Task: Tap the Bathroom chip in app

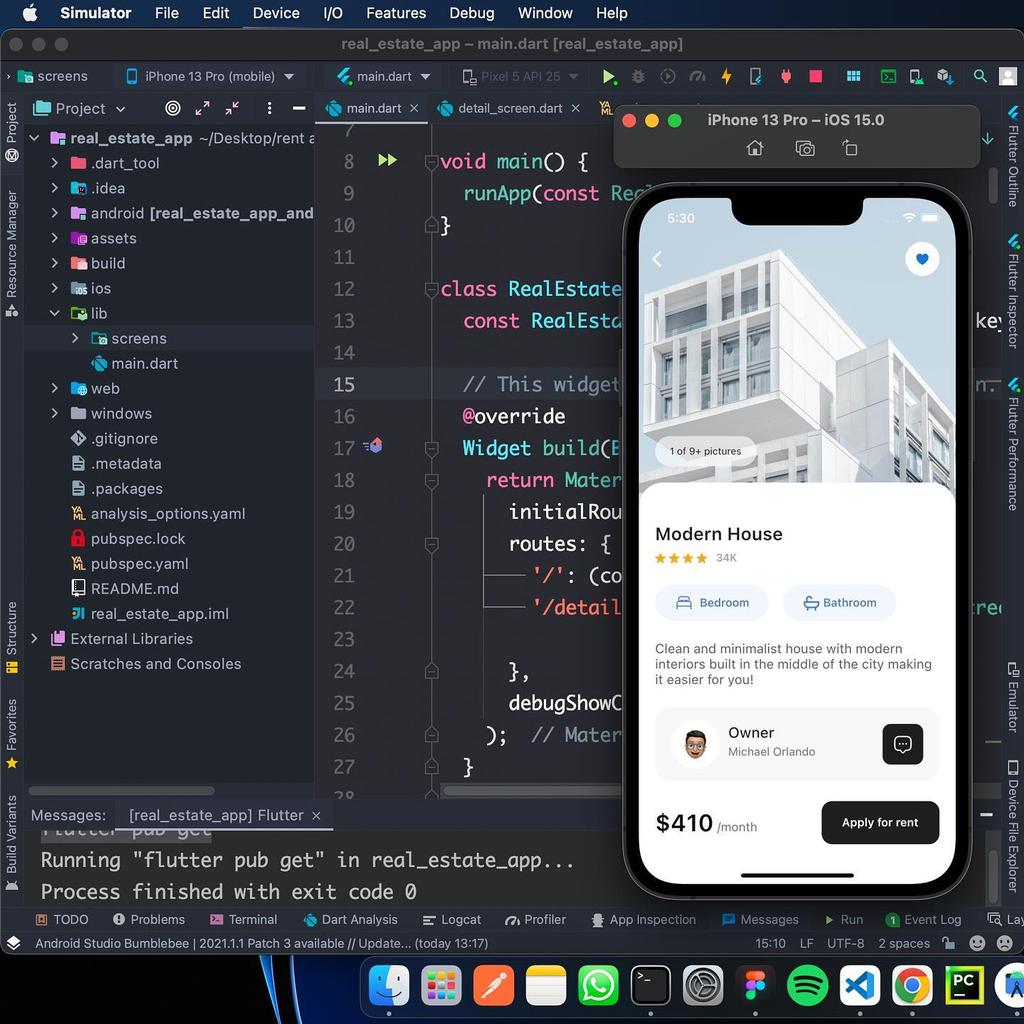Action: click(839, 602)
